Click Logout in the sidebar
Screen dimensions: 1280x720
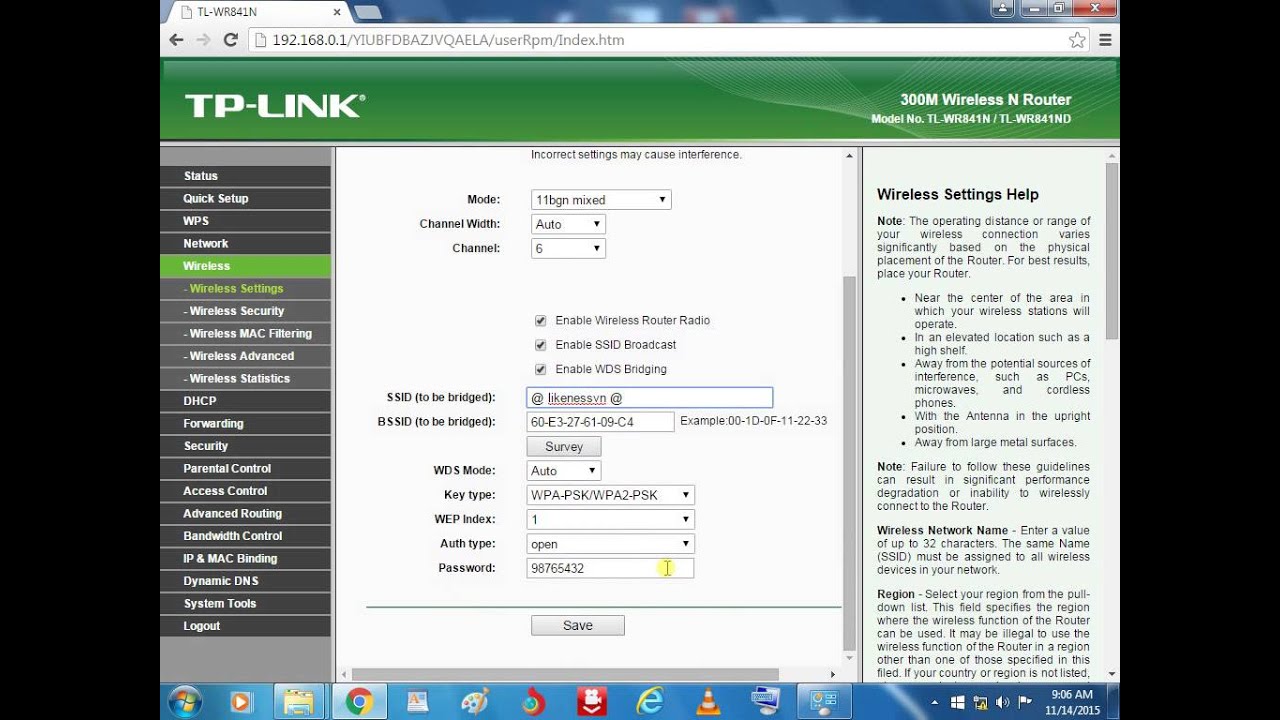(245, 626)
